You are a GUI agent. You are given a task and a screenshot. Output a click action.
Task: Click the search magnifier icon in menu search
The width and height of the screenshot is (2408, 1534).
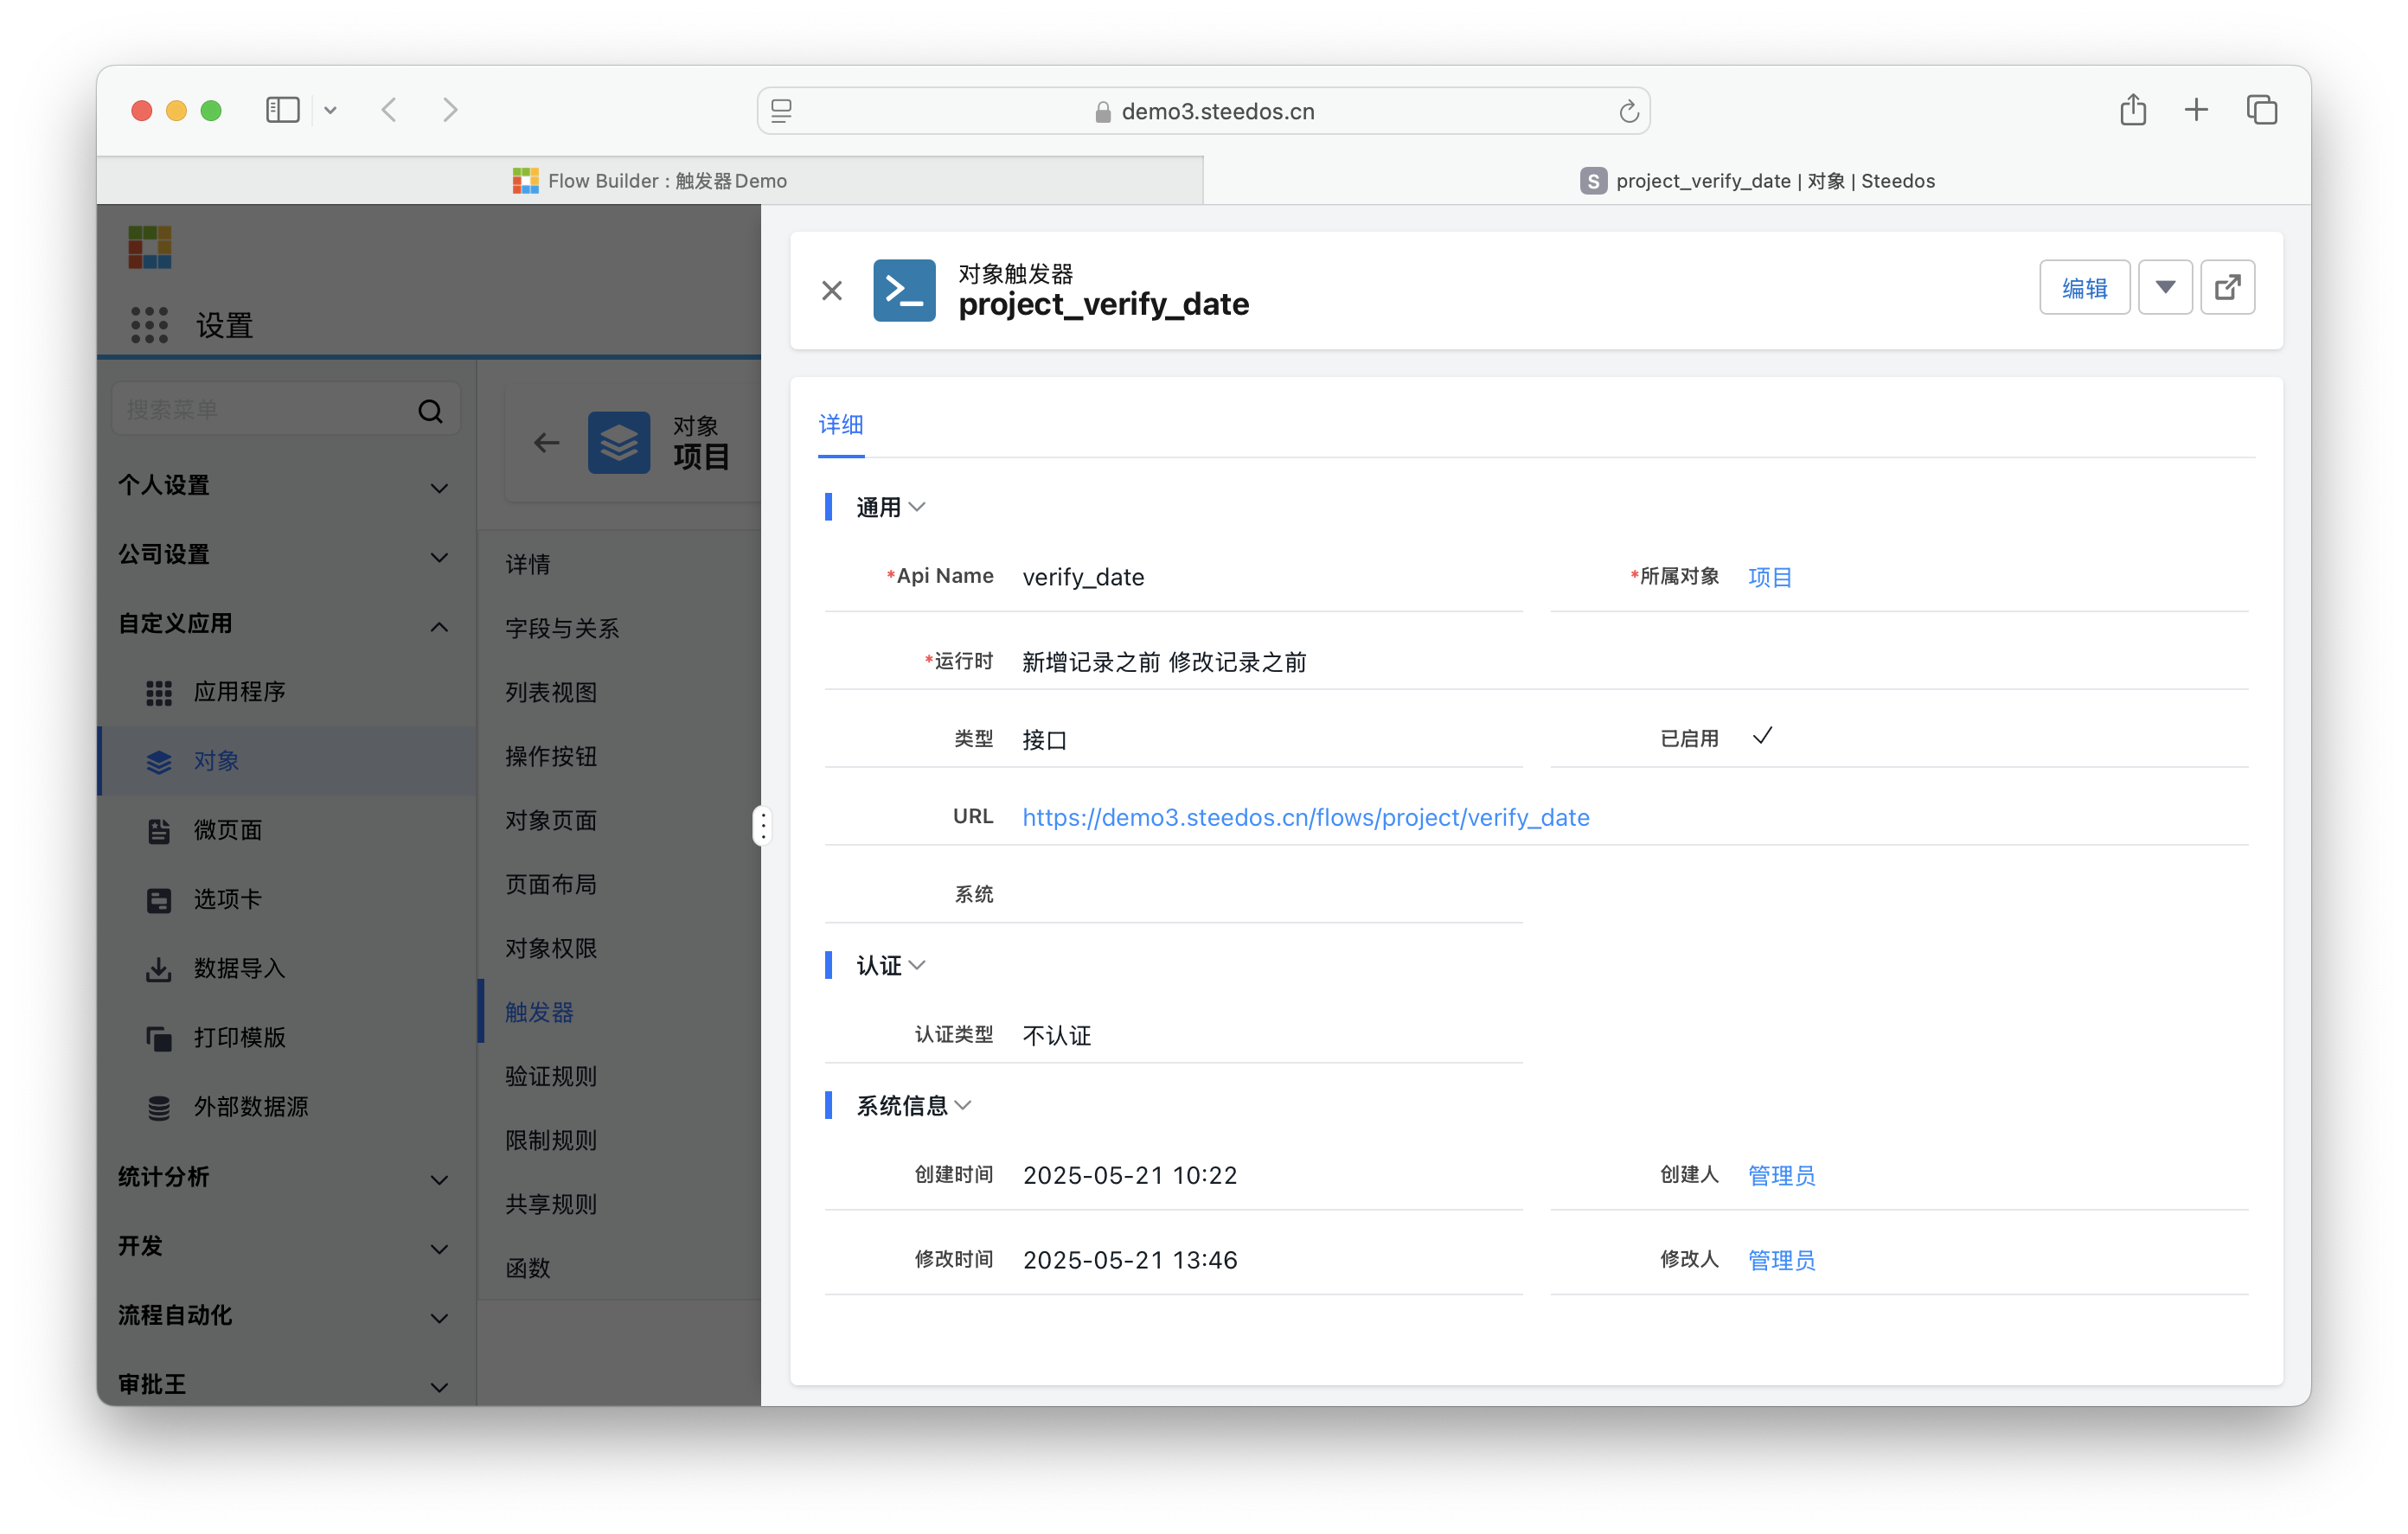(x=430, y=410)
